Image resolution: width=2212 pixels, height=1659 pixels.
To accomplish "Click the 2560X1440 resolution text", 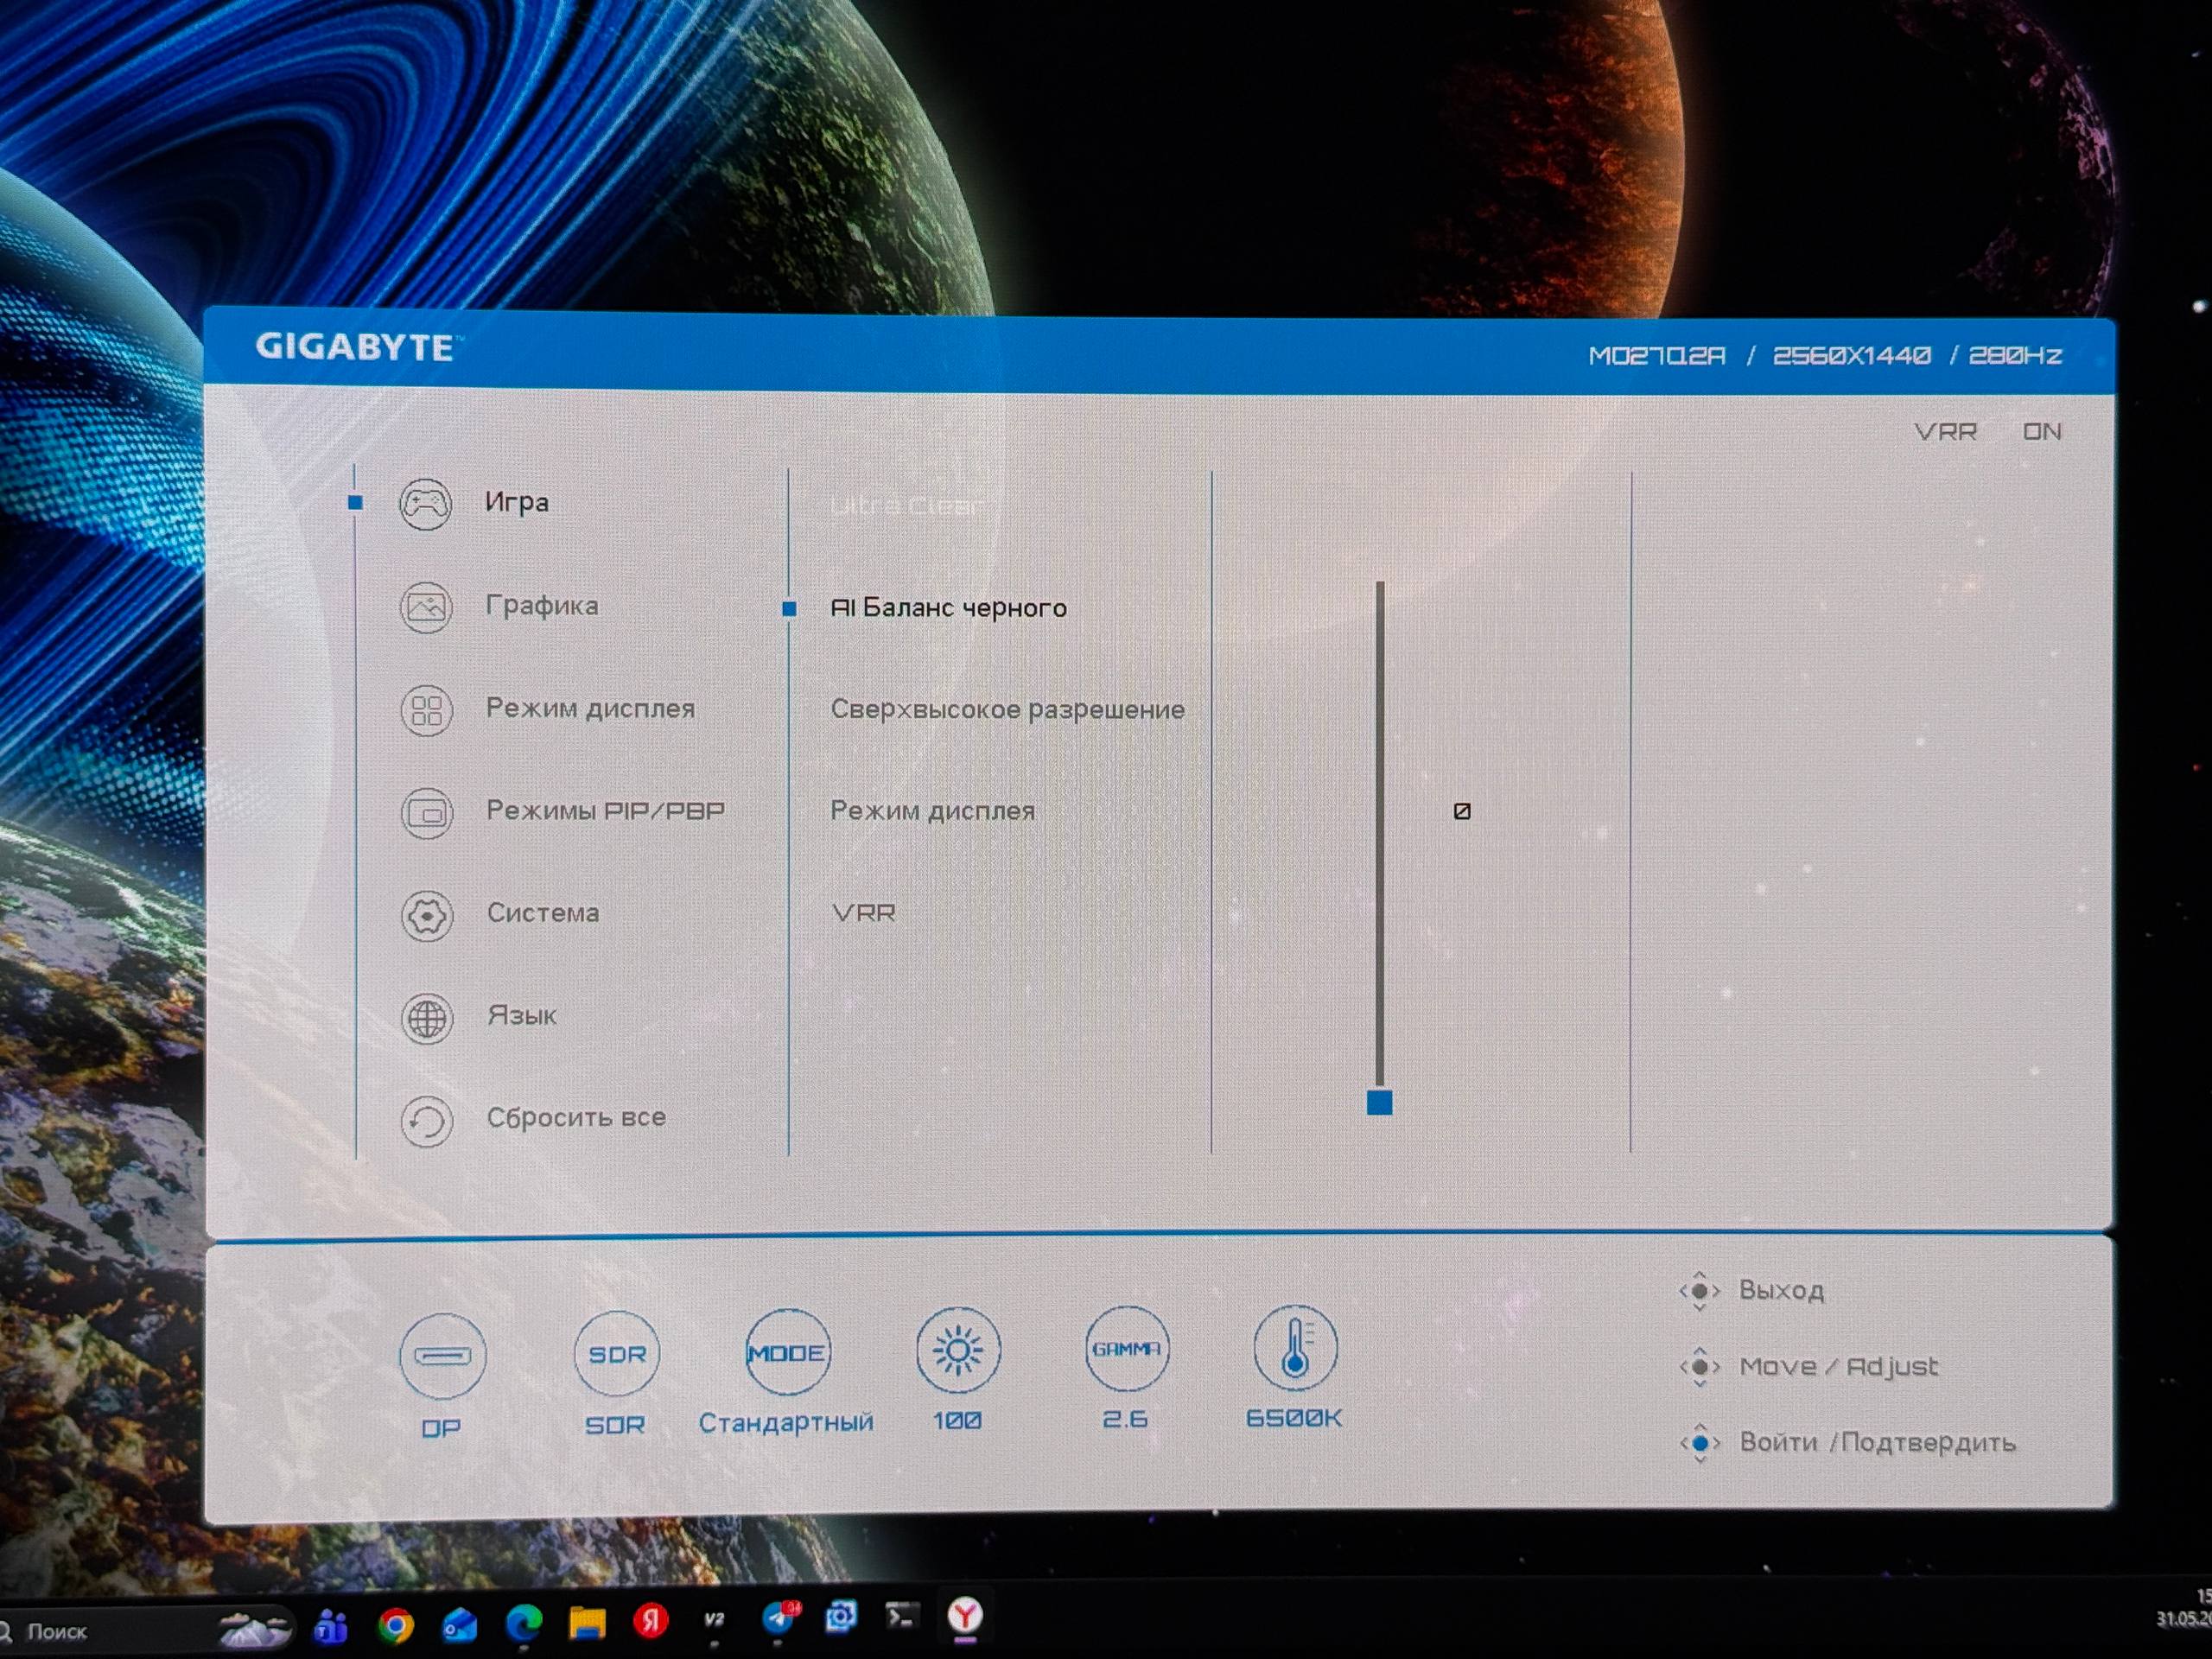I will [1851, 356].
